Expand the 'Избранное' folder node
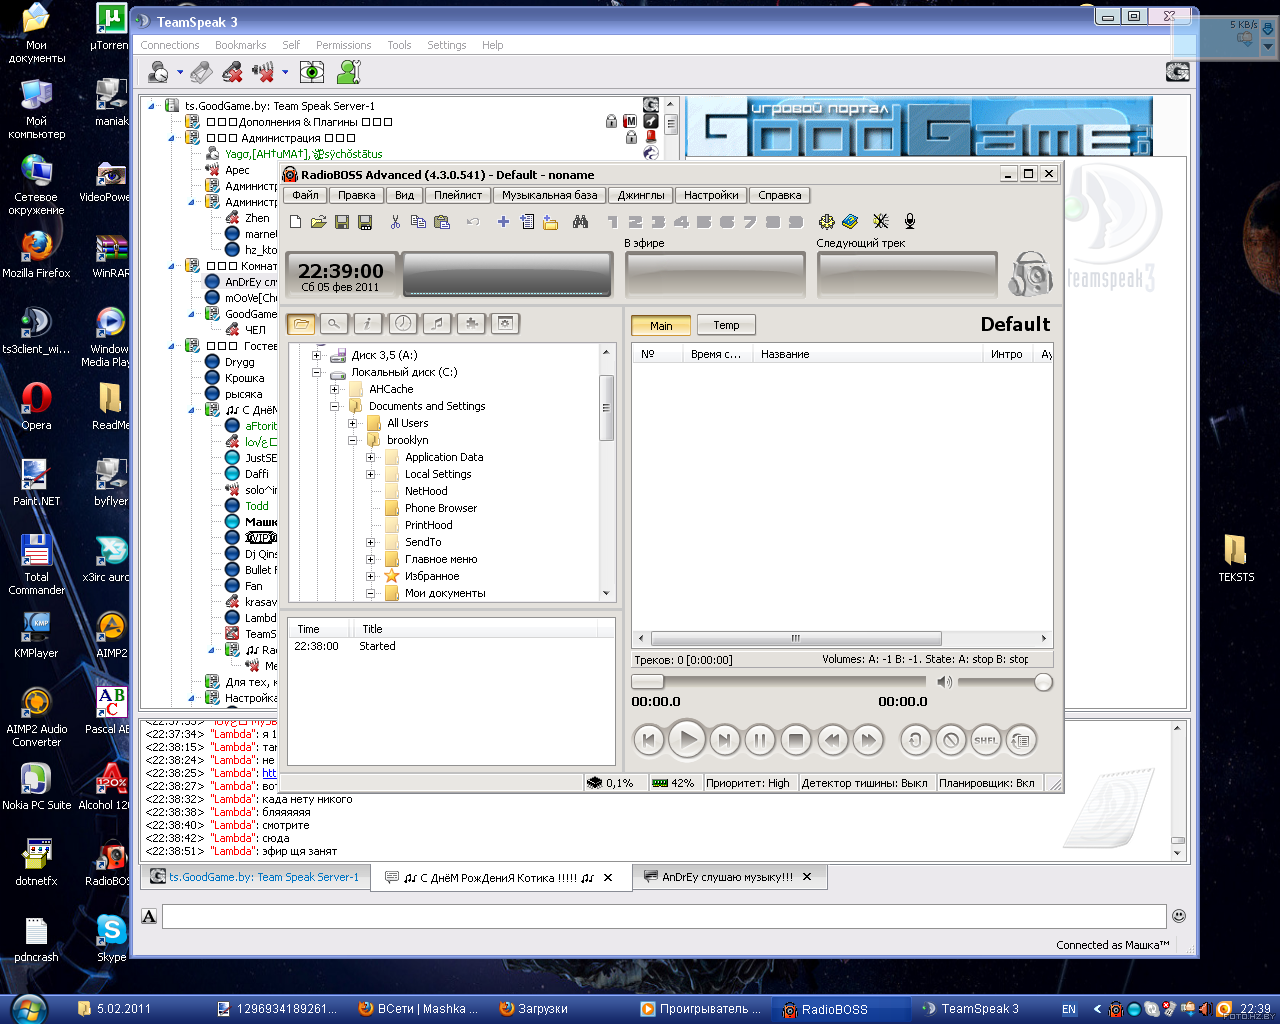Image resolution: width=1280 pixels, height=1024 pixels. pyautogui.click(x=370, y=576)
